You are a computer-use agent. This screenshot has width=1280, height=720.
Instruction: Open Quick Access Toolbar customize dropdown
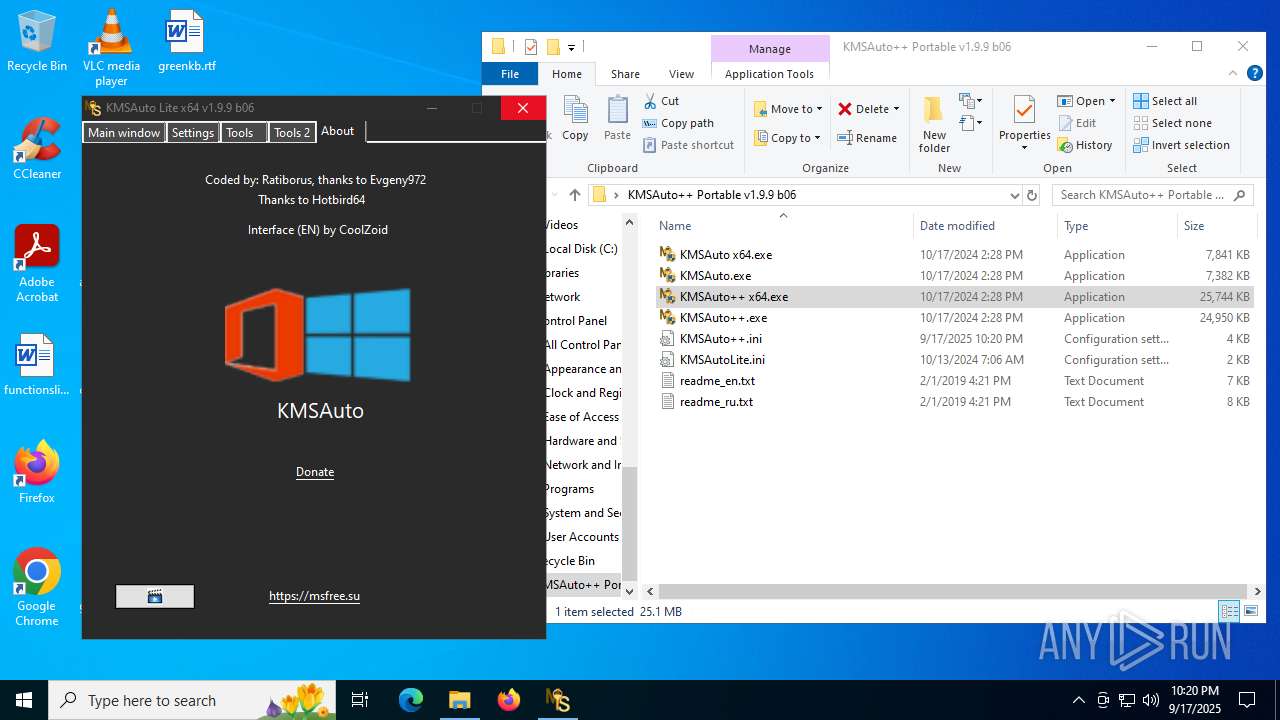coord(571,47)
